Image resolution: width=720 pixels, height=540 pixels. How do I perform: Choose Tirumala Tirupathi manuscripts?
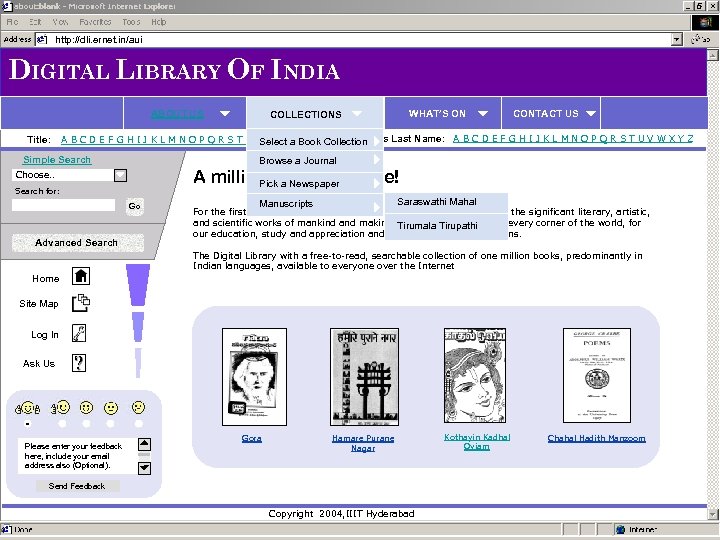[446, 226]
